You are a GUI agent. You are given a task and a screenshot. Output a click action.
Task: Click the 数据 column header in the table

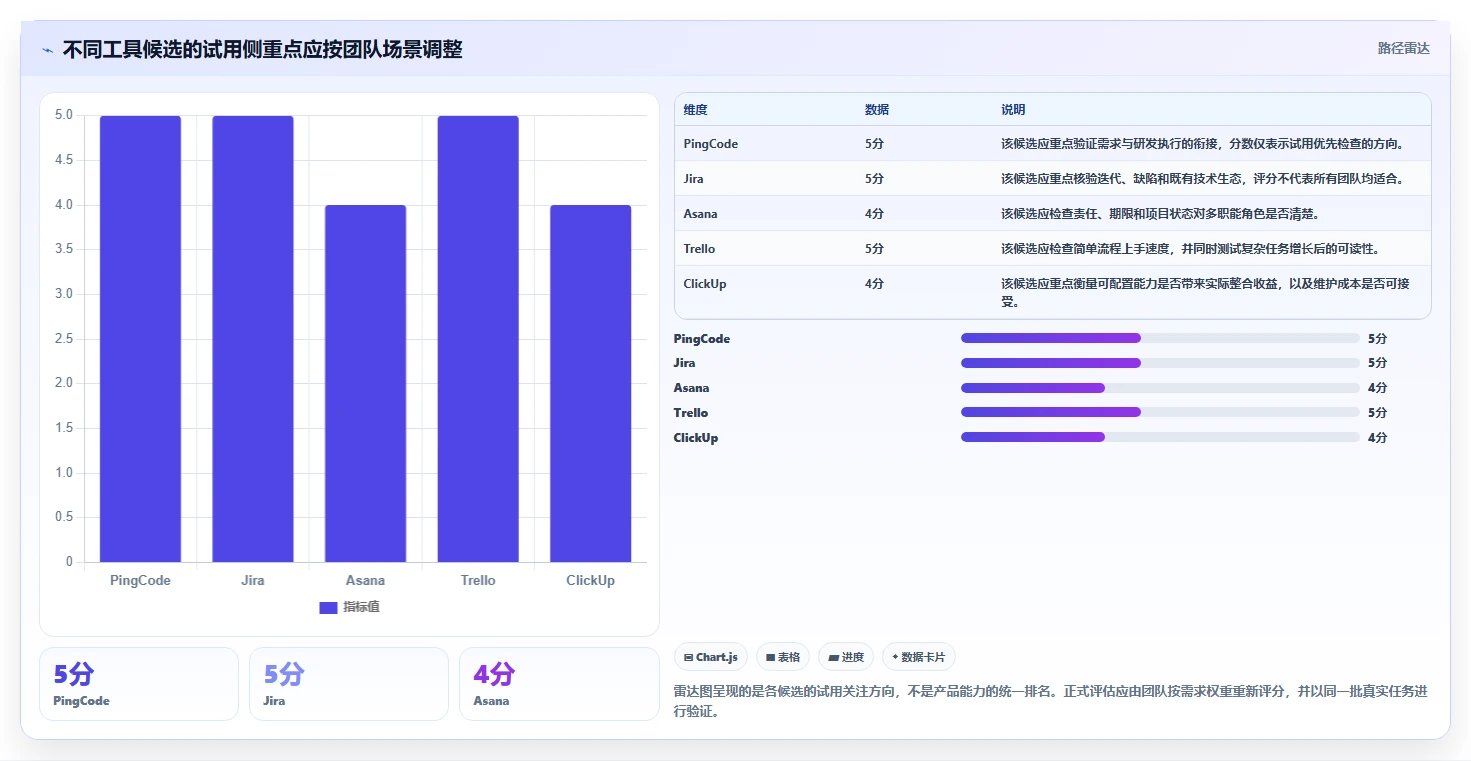tap(877, 110)
